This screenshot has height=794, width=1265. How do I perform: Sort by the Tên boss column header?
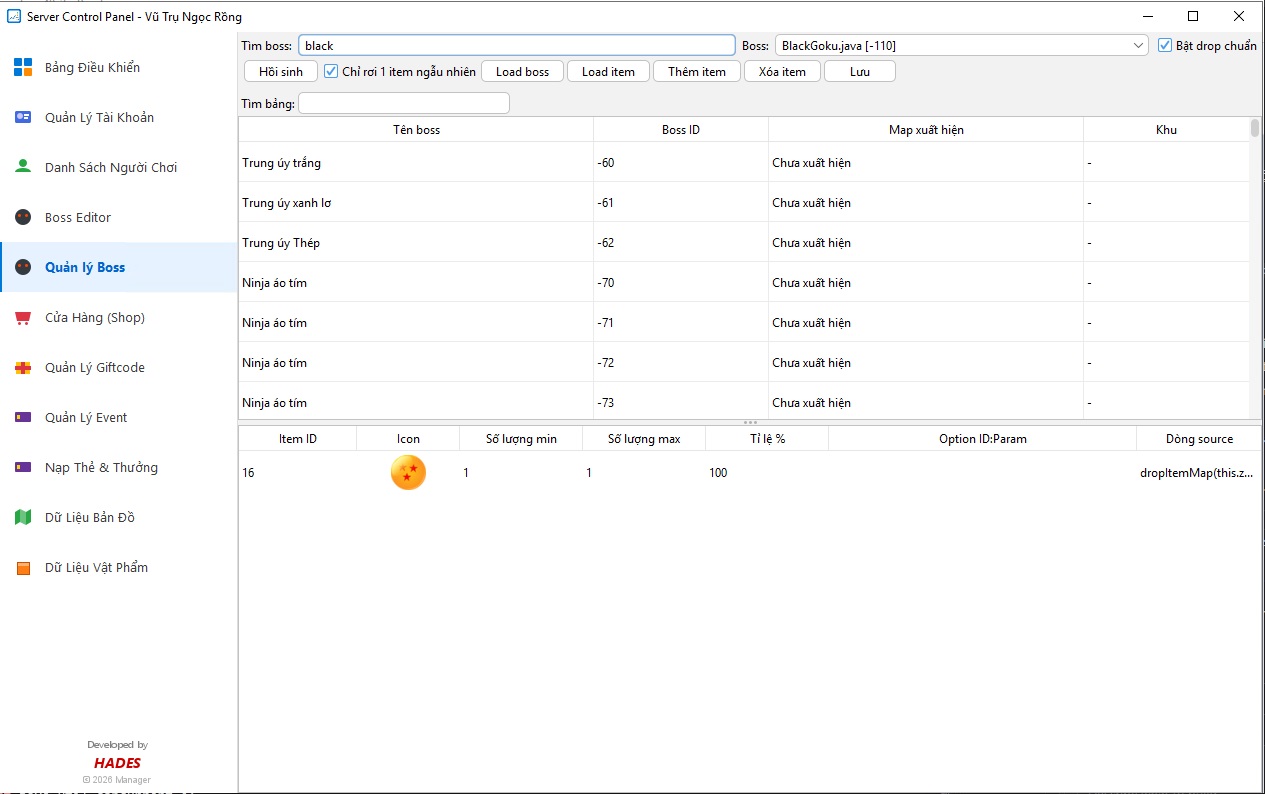[416, 129]
